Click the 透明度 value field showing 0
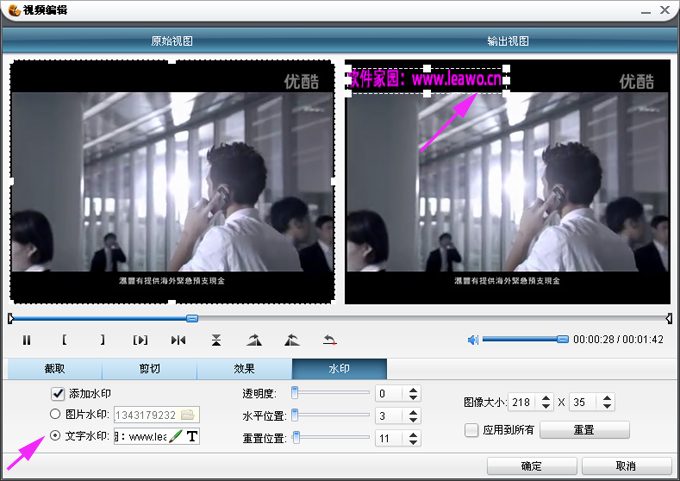 [x=390, y=394]
